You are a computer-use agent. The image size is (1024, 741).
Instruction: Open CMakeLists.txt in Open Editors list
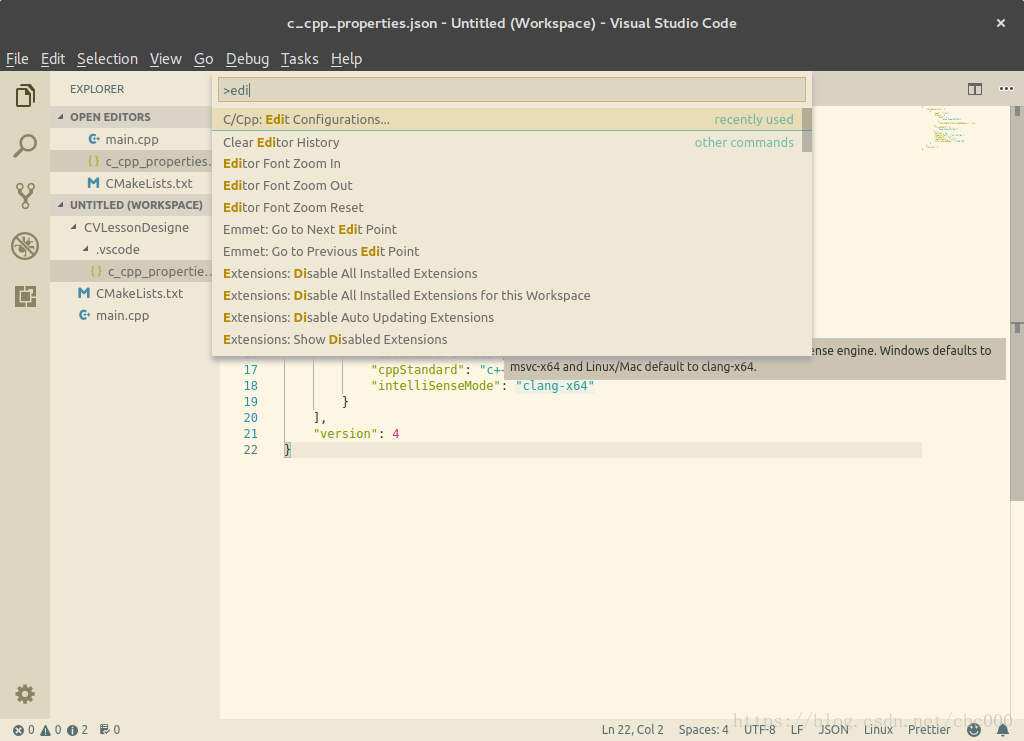pyautogui.click(x=131, y=183)
